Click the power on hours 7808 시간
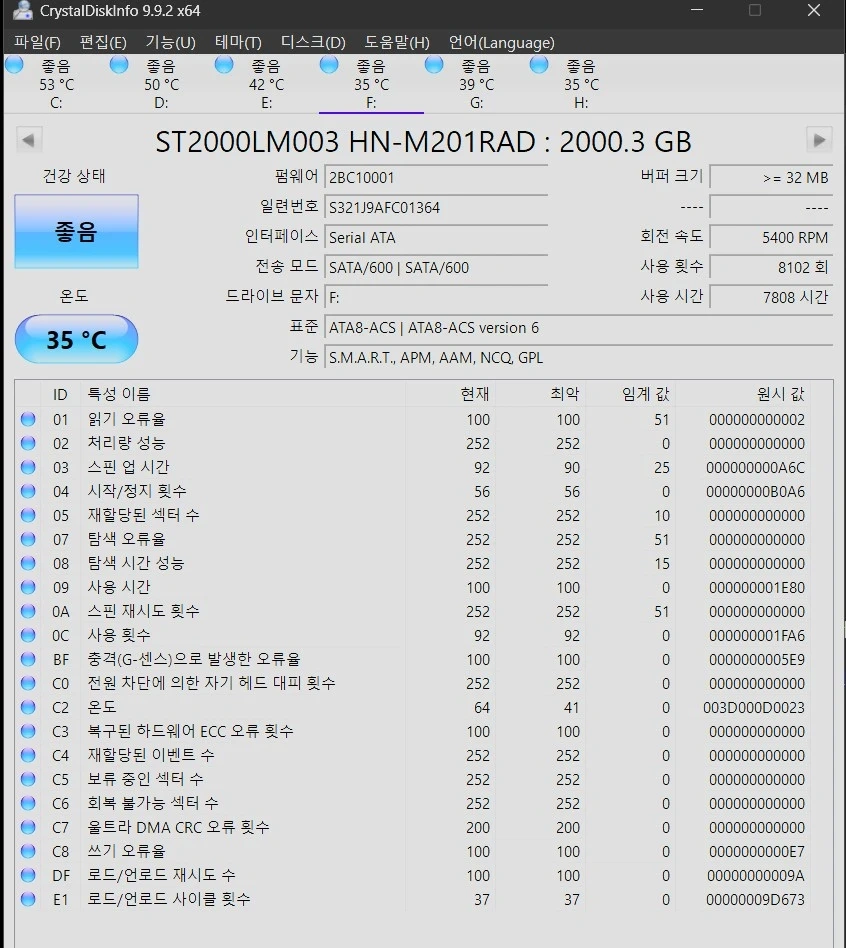Screen dimensions: 846x948 point(771,297)
